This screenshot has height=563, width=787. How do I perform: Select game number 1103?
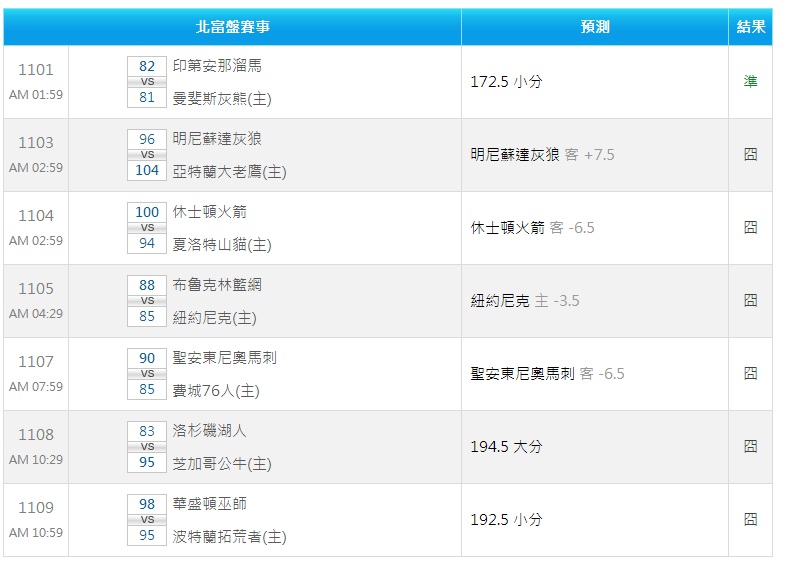tap(36, 143)
